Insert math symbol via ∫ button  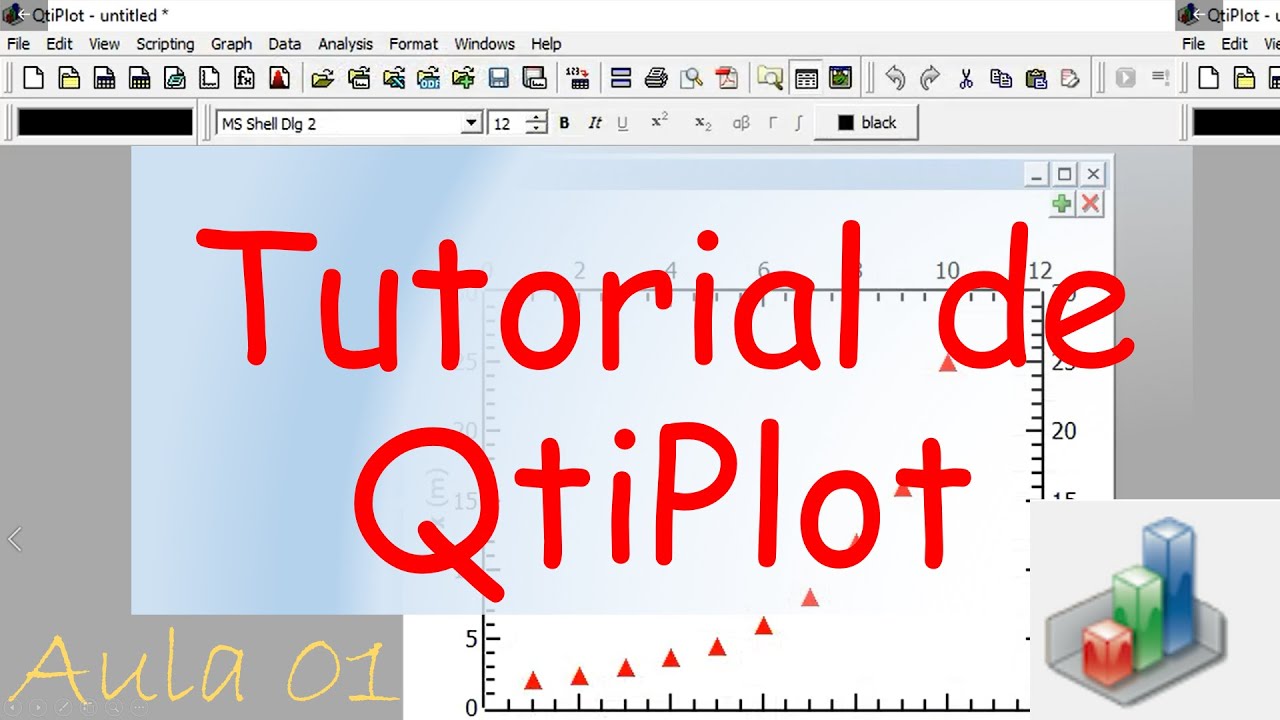tap(798, 123)
